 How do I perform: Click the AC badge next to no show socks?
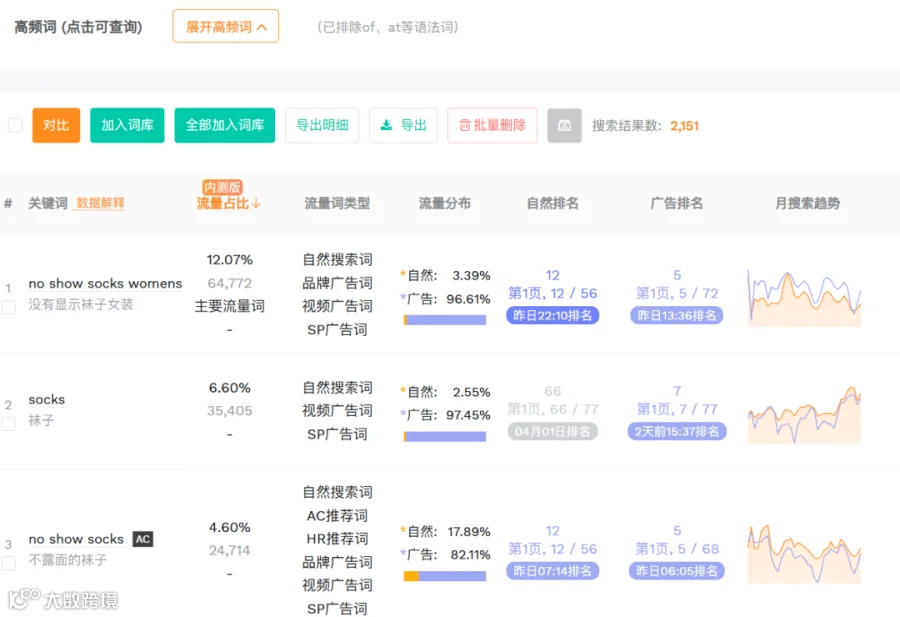pyautogui.click(x=143, y=539)
